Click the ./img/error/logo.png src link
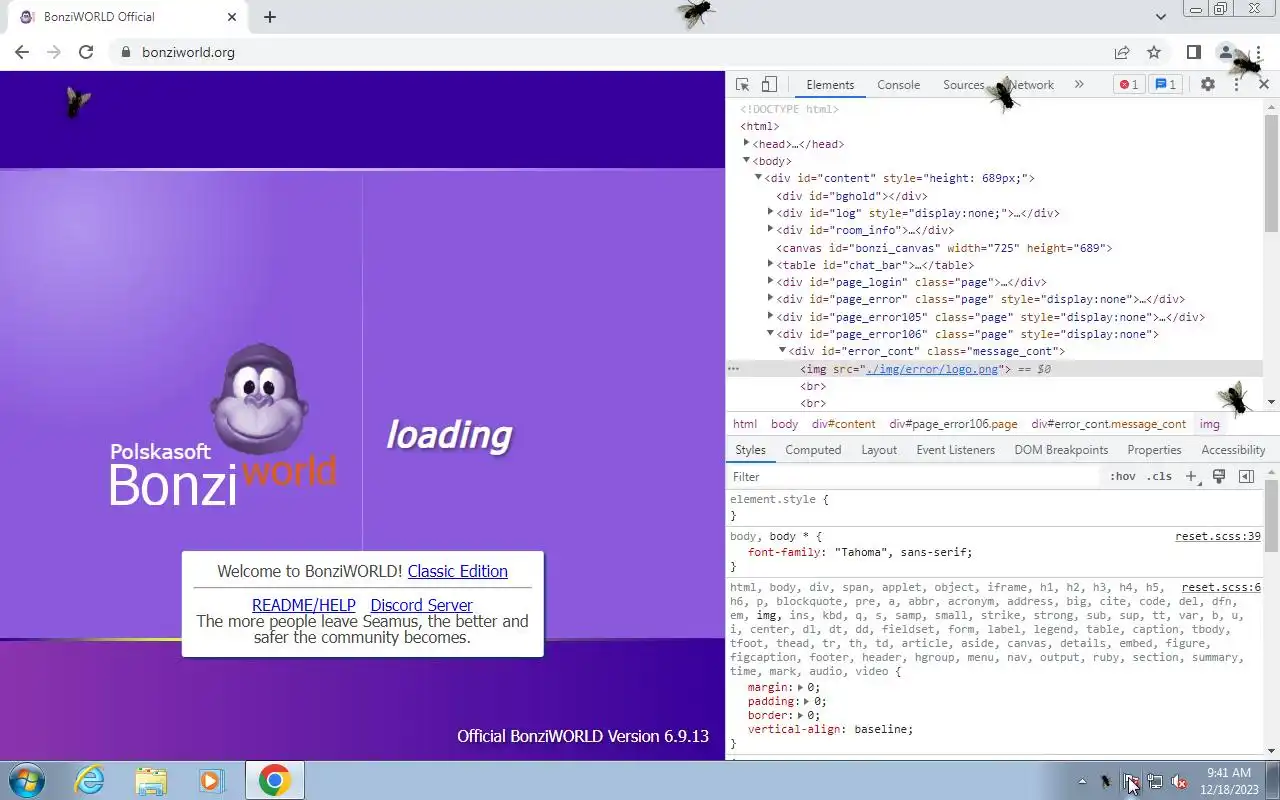The width and height of the screenshot is (1280, 800). coord(932,369)
